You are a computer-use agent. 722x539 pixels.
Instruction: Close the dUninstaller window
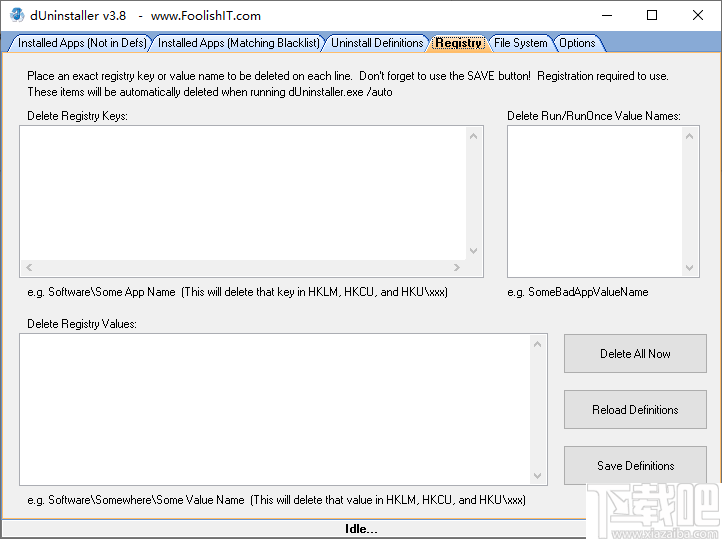698,15
